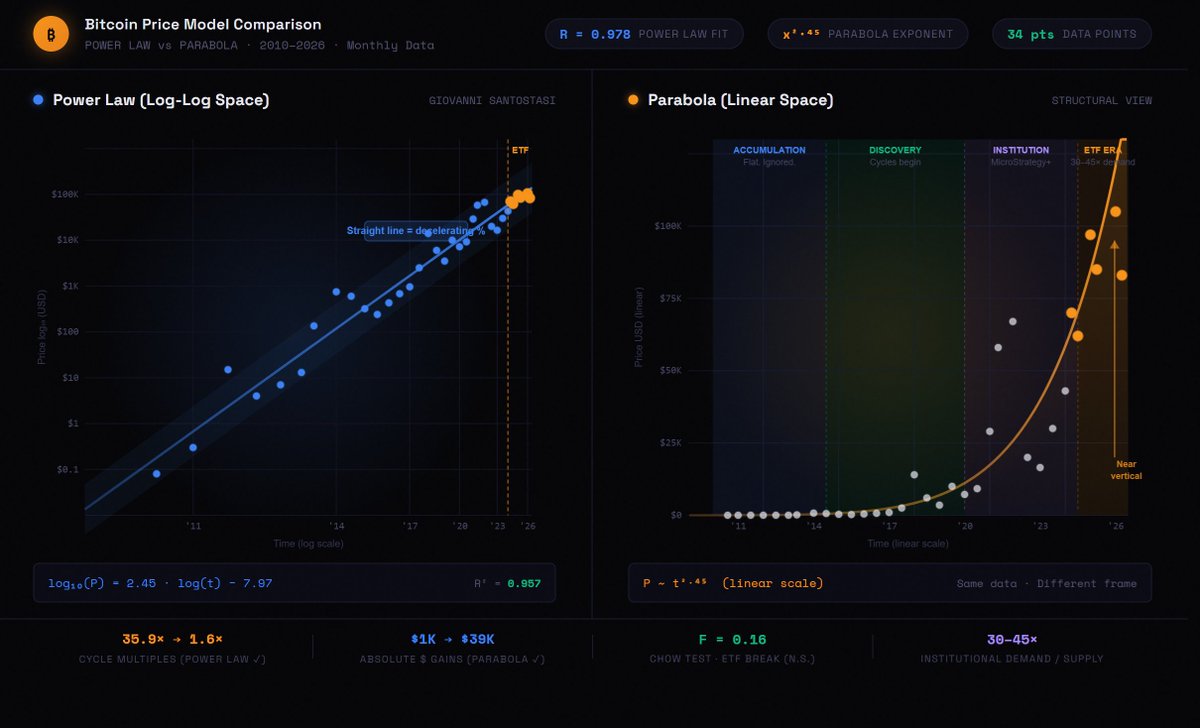
Task: Click the orange dot beside Parabola title
Action: coord(633,100)
